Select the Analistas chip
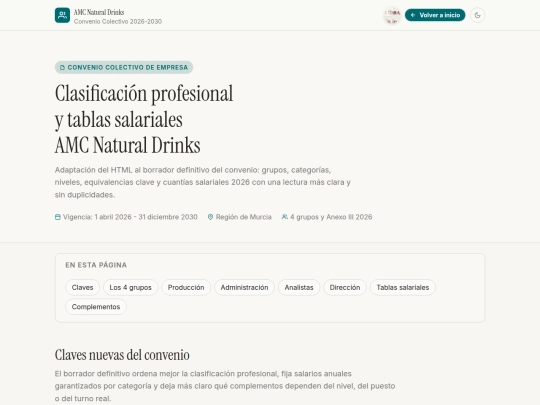 299,288
